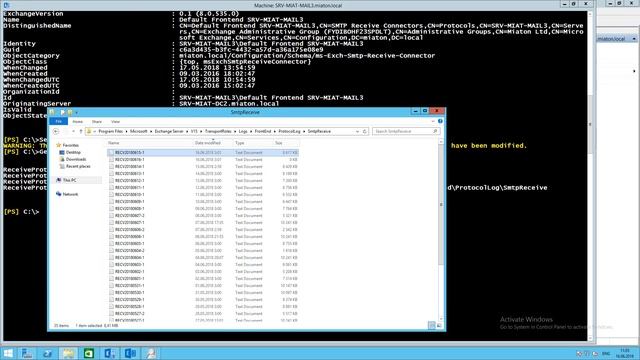Image resolution: width=640 pixels, height=360 pixels.
Task: Click TransportRoles in the breadcrumb path
Action: tap(218, 131)
